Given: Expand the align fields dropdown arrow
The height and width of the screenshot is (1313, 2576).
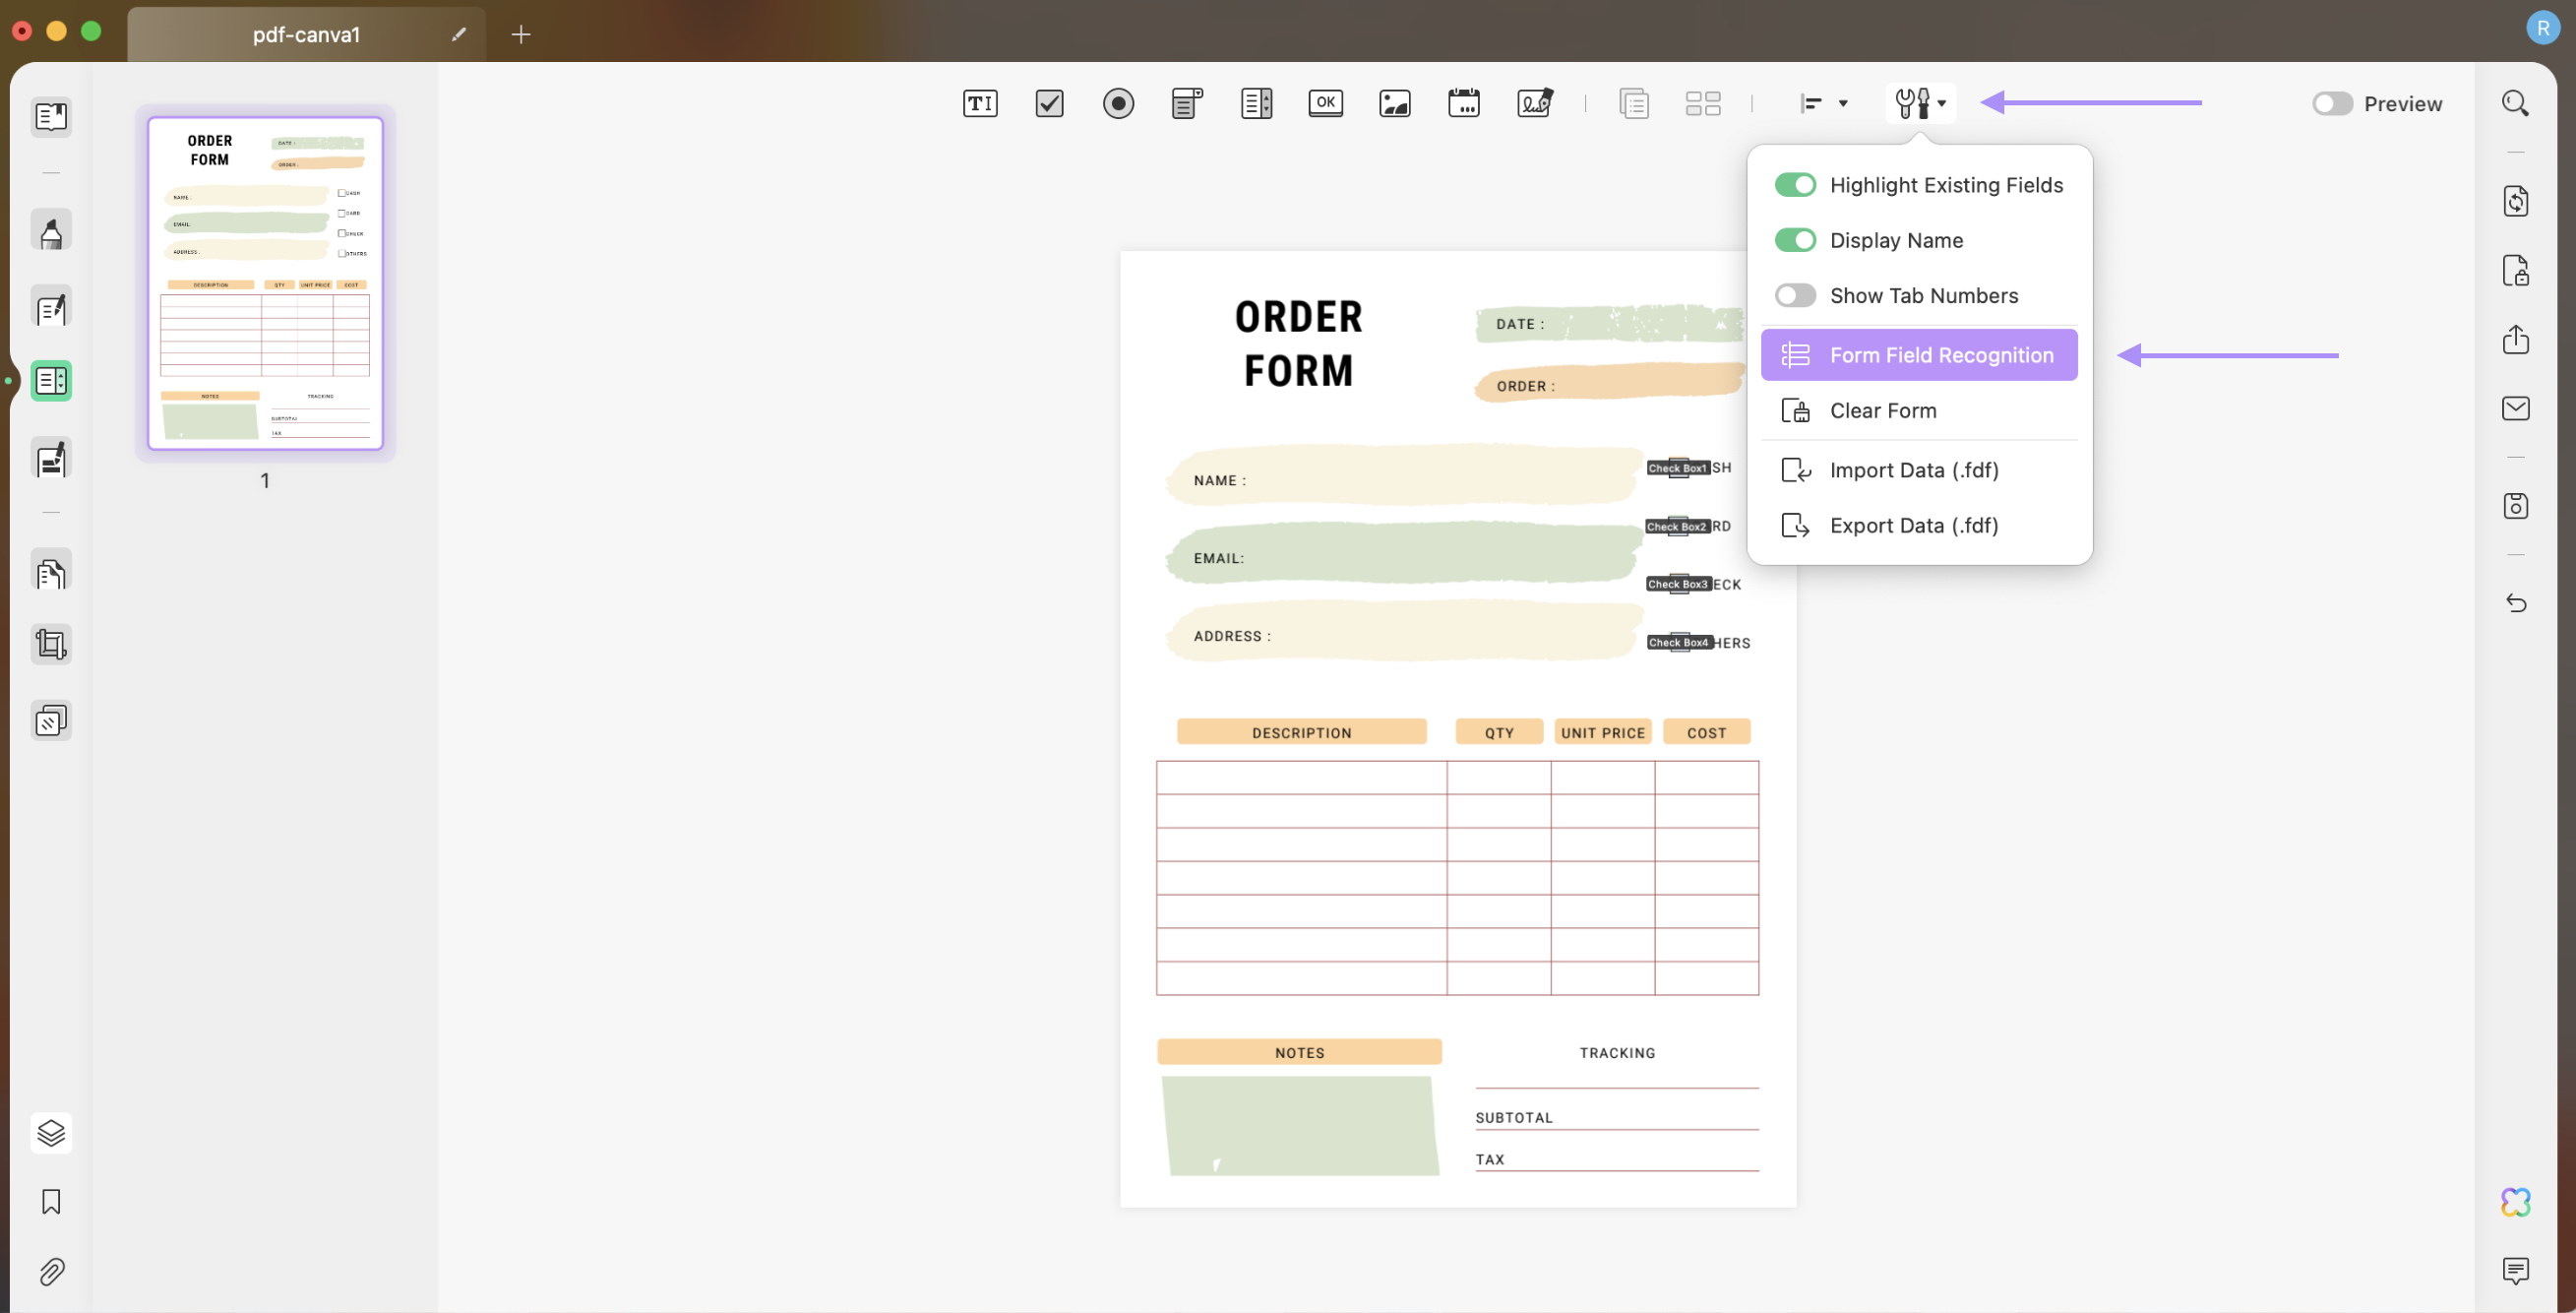Looking at the screenshot, I should (x=1842, y=103).
